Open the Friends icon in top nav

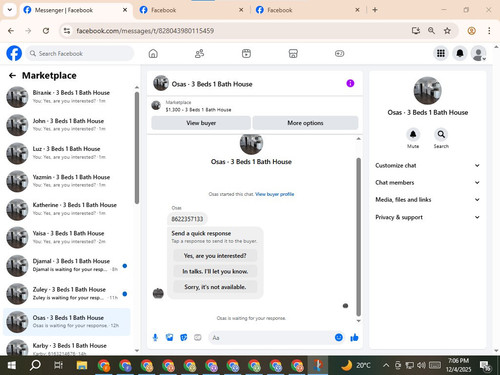(199, 53)
